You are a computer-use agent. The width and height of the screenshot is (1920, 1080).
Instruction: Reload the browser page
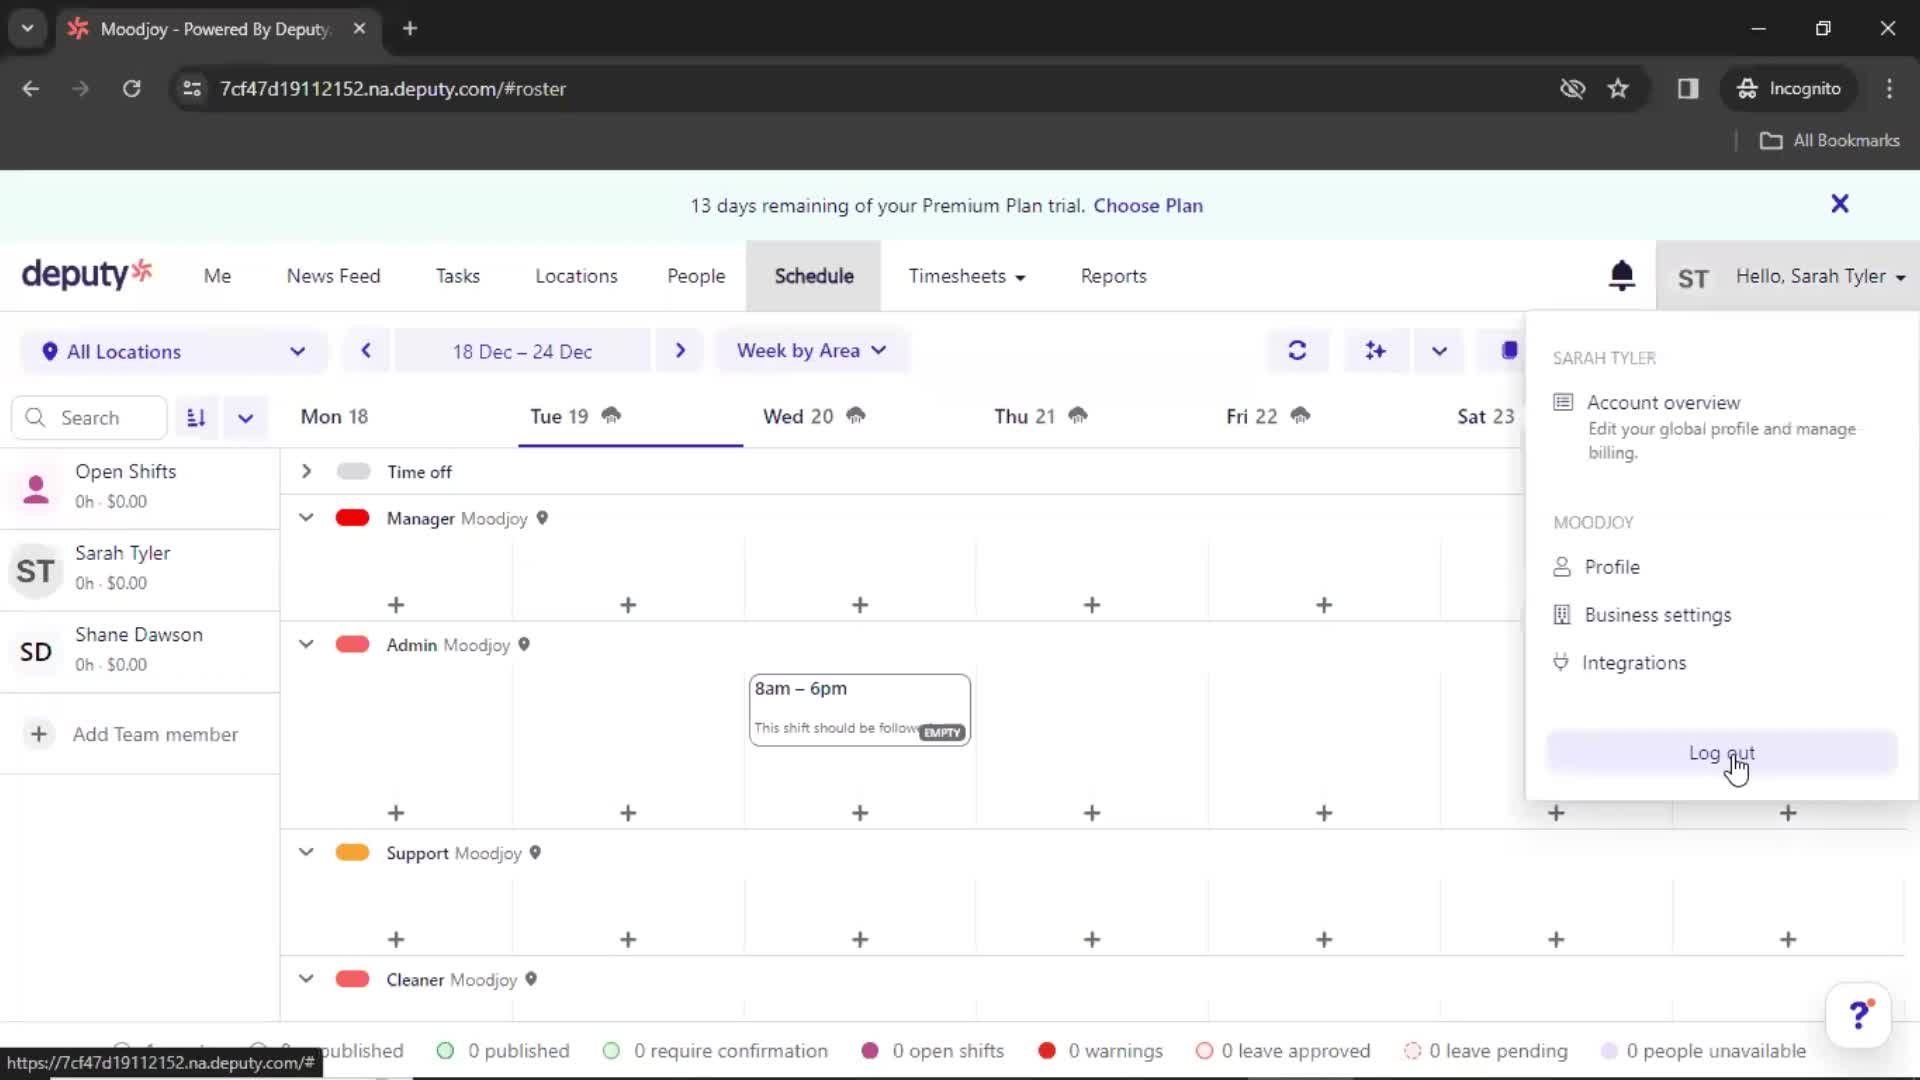pos(131,89)
